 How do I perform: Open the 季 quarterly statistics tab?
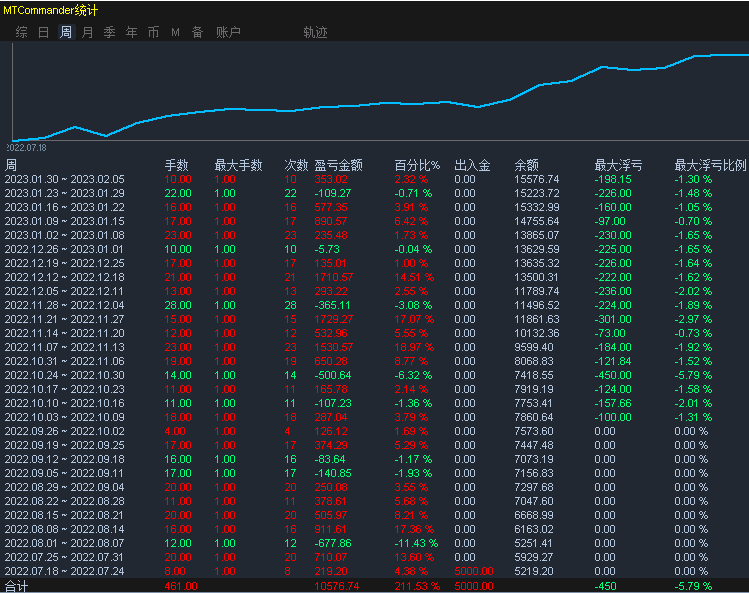pyautogui.click(x=109, y=32)
